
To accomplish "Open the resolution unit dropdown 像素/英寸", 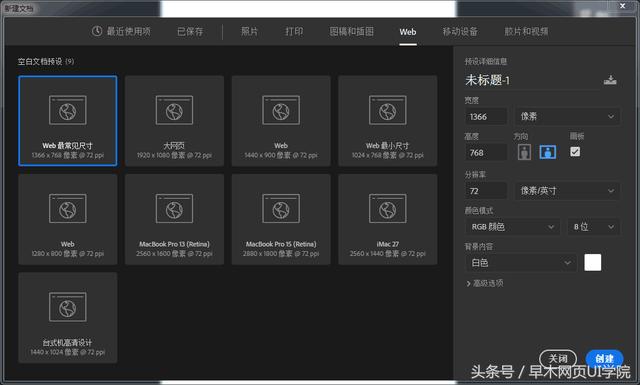I will click(x=567, y=191).
